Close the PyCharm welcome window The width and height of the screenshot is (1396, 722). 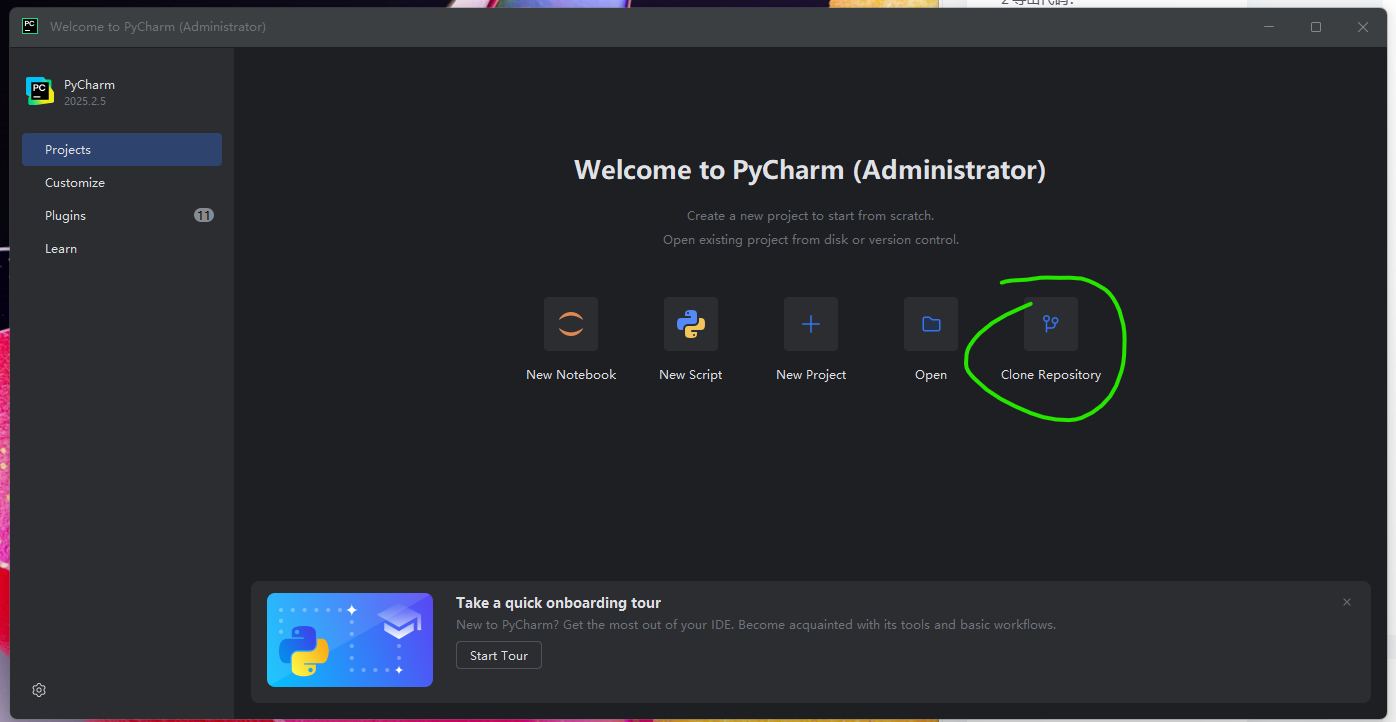point(1363,27)
